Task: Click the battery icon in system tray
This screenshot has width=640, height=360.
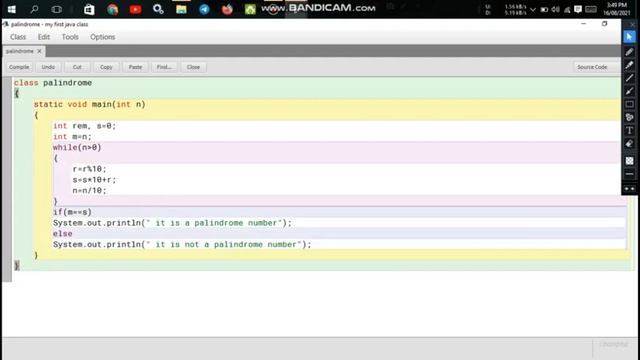Action: [x=544, y=9]
